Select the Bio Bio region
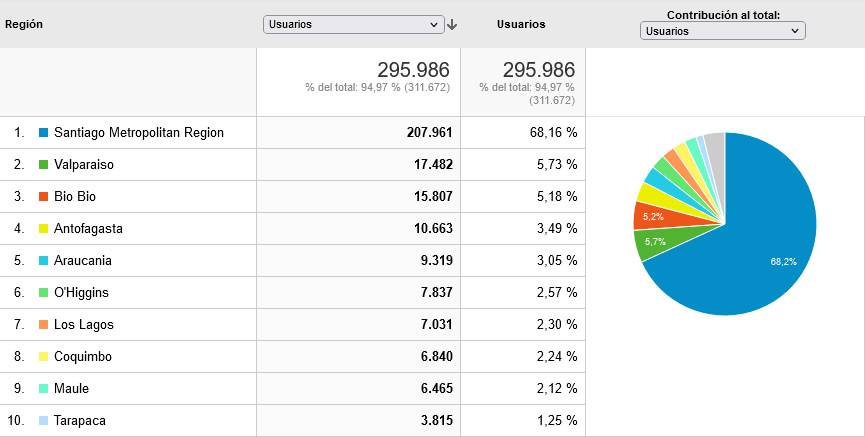Viewport: 865px width, 437px height. (x=75, y=196)
